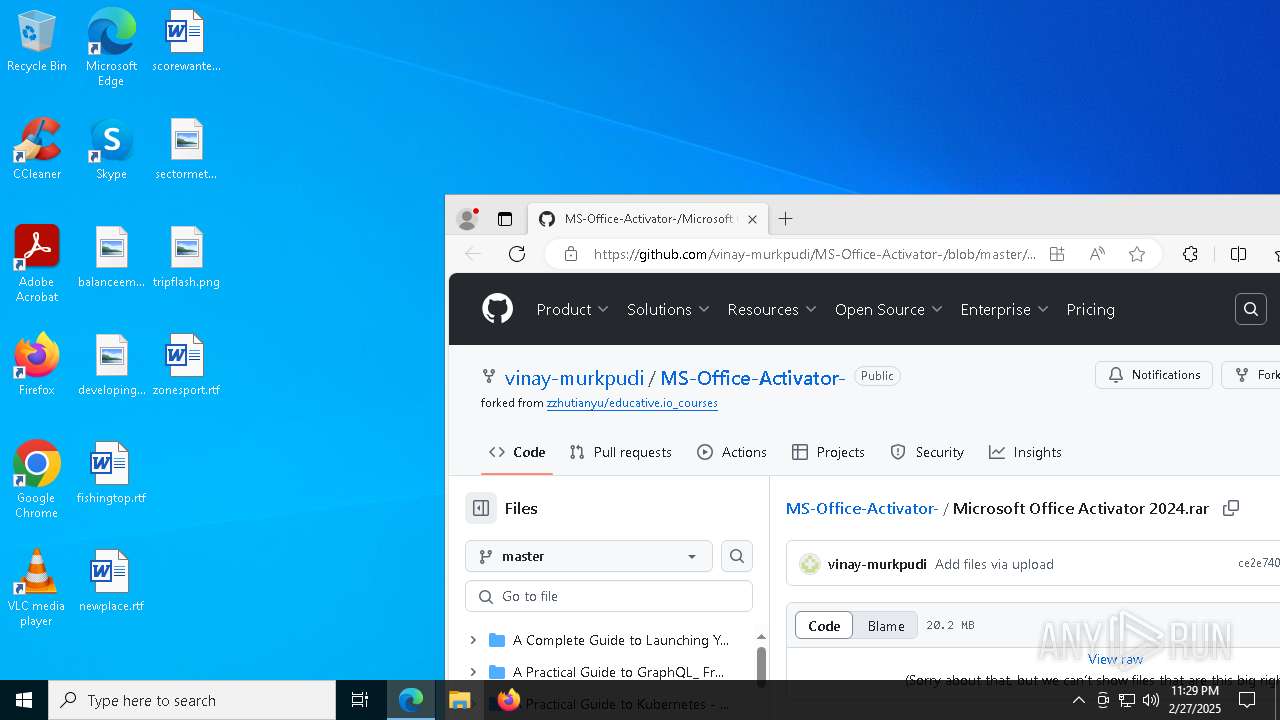Screen dimensions: 1280x720
Task: Open Edge Extensions puzzle icon
Action: click(x=1190, y=254)
